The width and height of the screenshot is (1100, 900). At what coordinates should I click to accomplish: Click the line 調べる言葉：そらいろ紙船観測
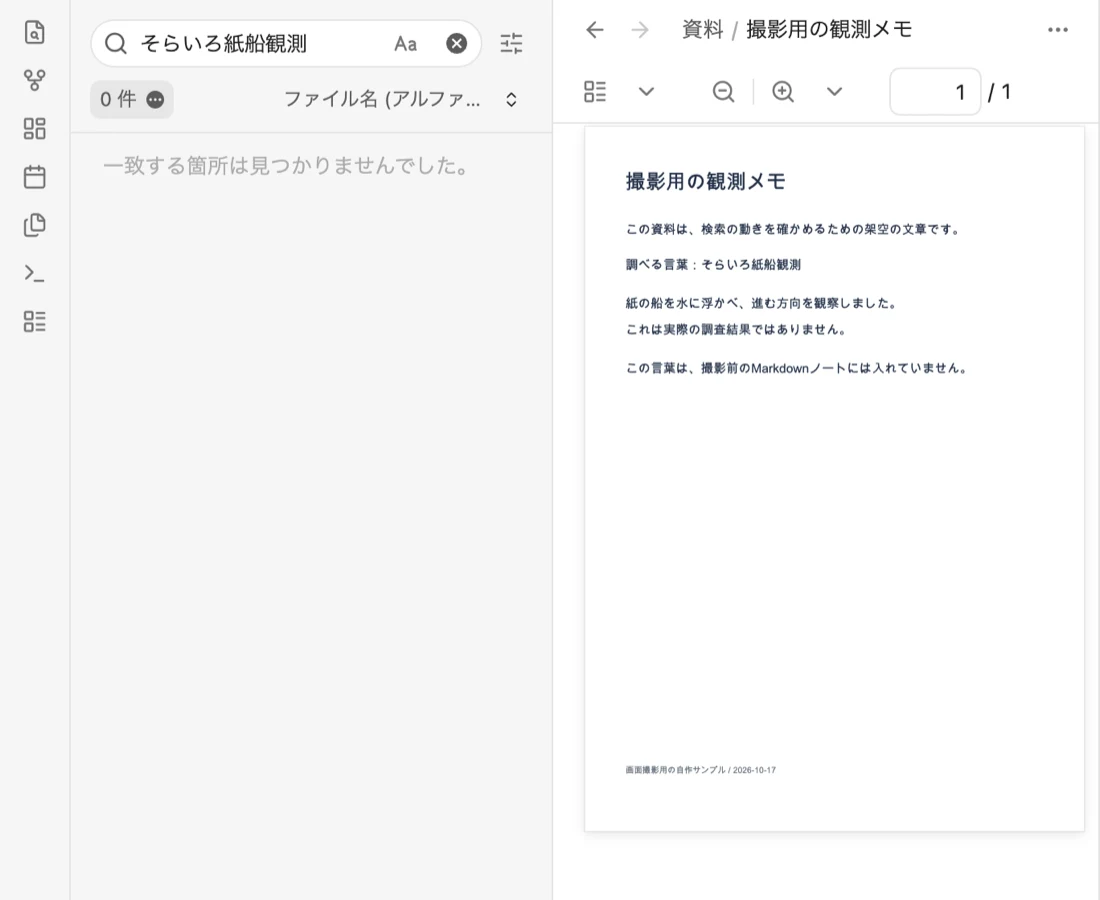click(x=713, y=265)
